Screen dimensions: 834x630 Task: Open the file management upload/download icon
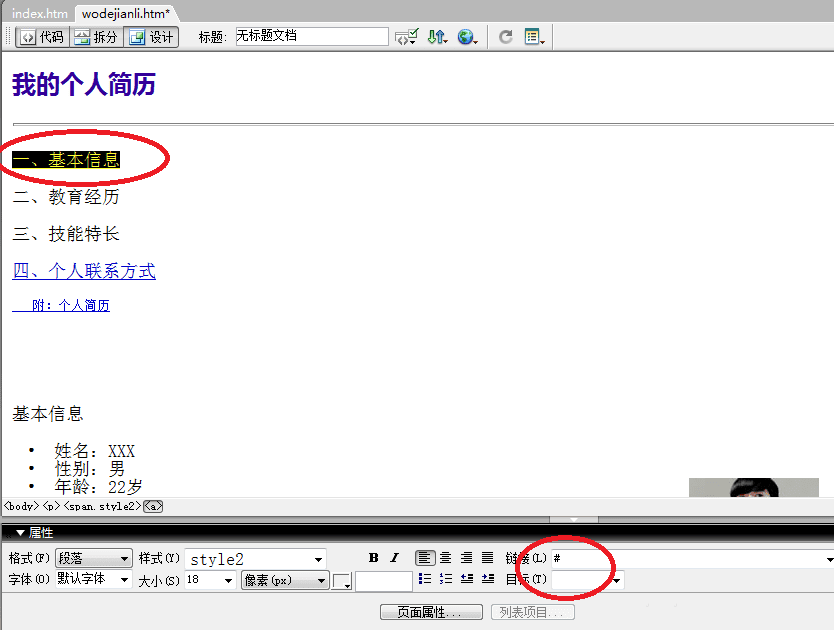[437, 37]
